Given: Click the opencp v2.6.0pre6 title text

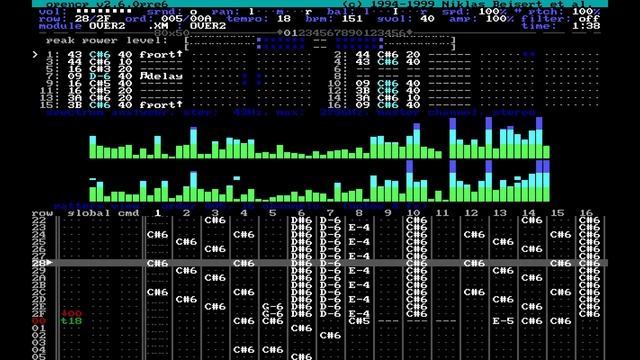Looking at the screenshot, I should (x=107, y=4).
